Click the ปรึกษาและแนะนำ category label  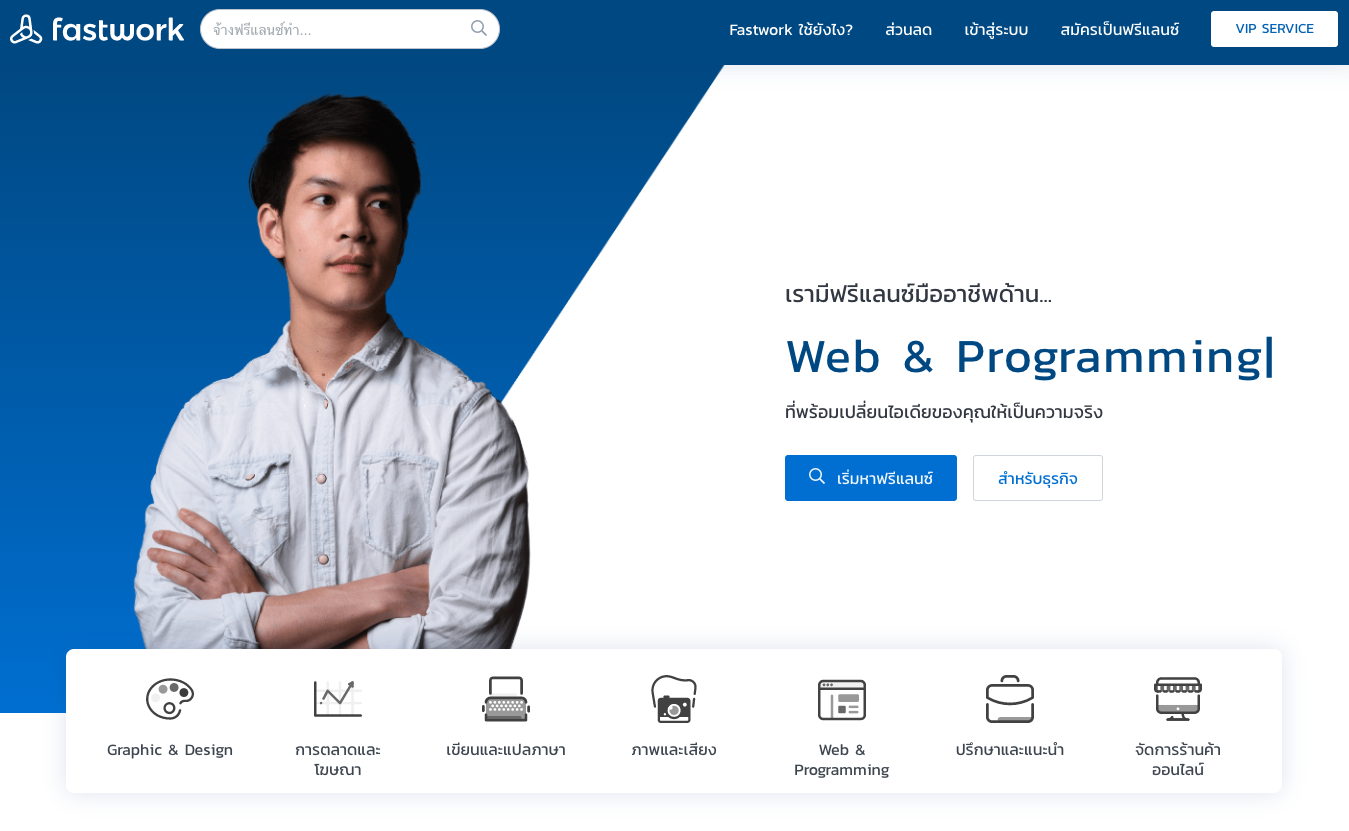tap(1010, 750)
